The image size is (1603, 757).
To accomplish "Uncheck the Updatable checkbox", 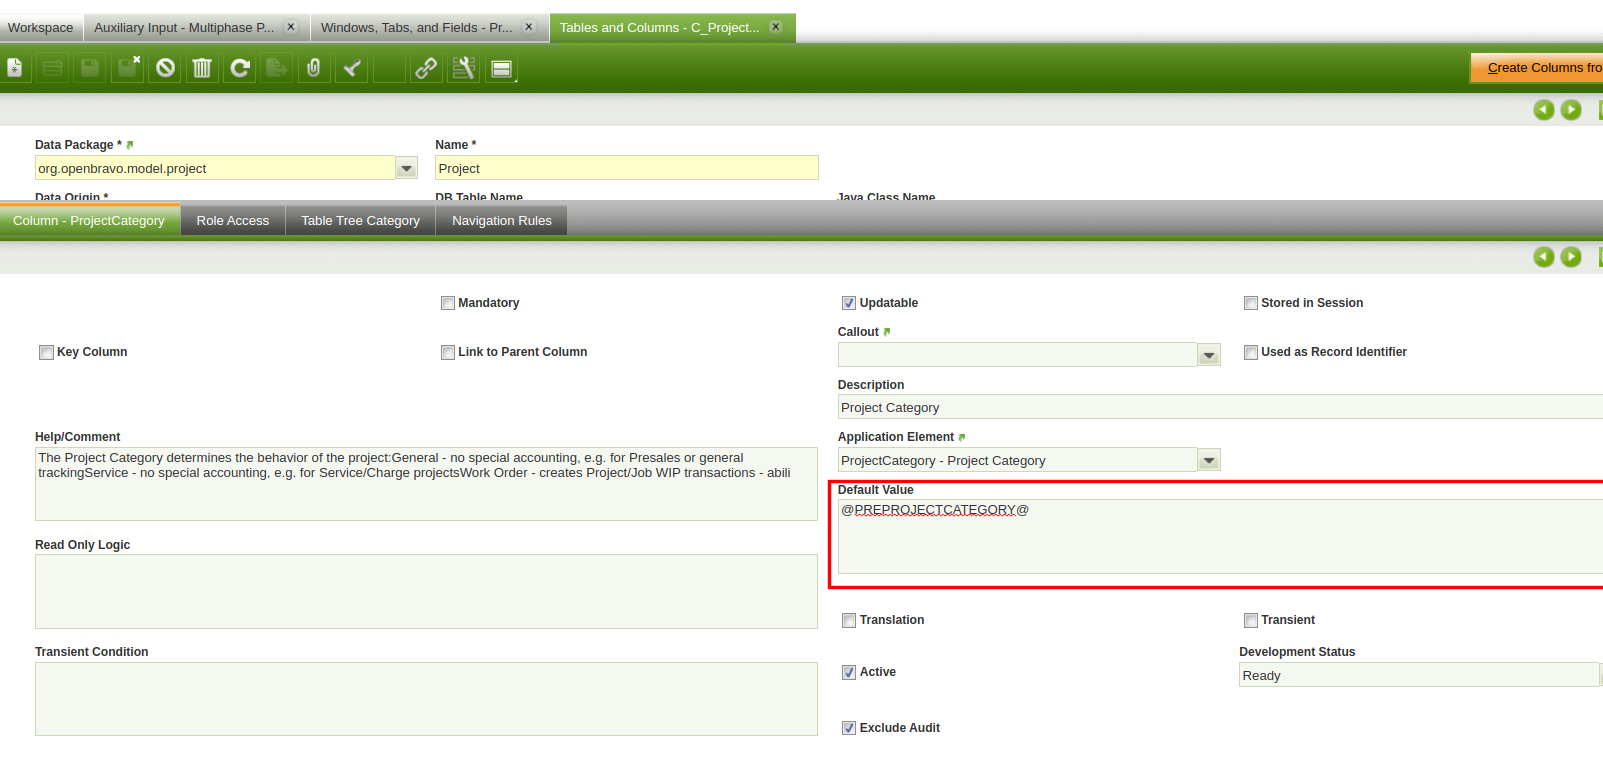I will click(849, 303).
